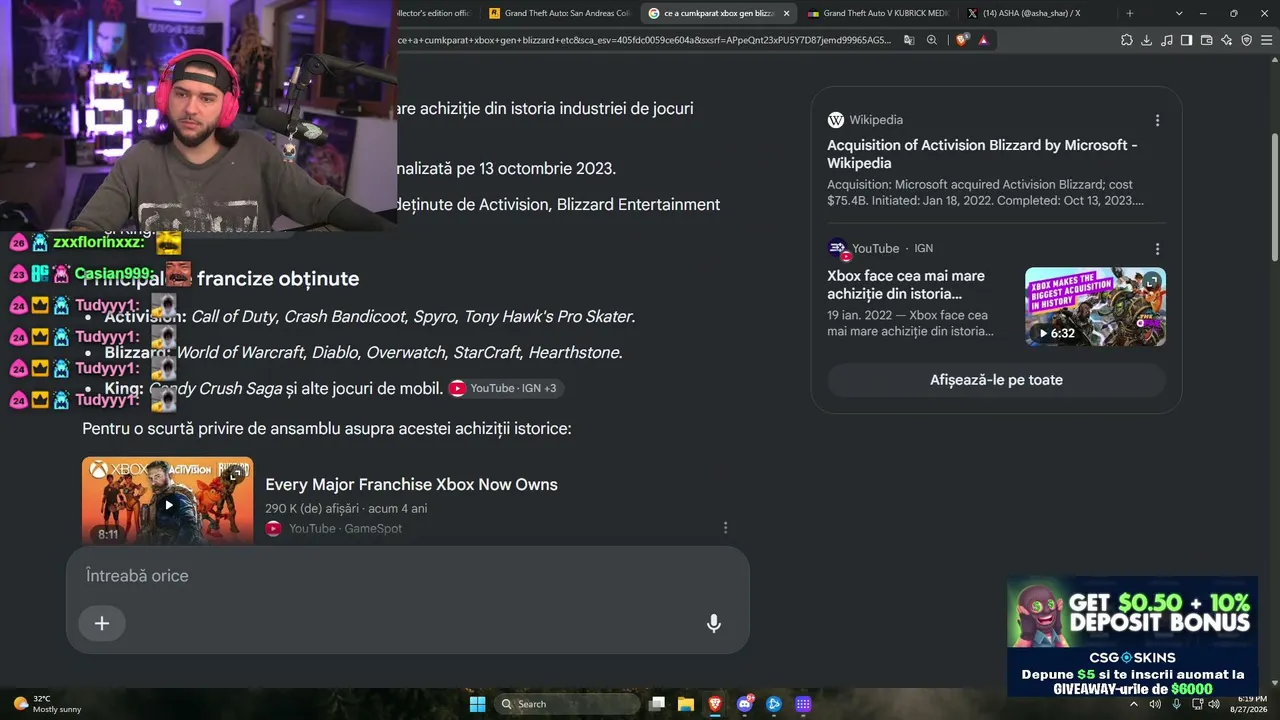1280x720 pixels.
Task: Click the browser address bar URL
Action: click(x=644, y=40)
